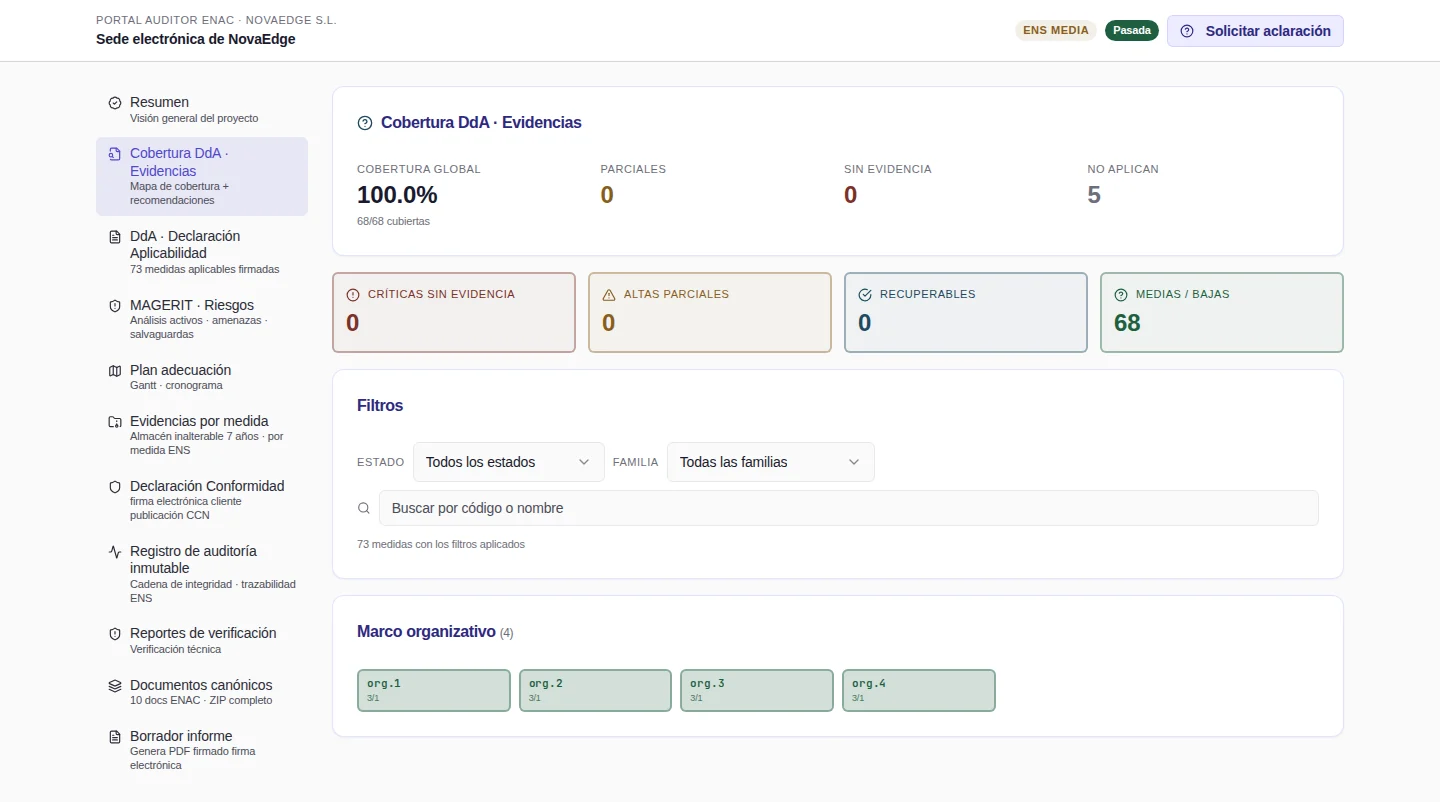Open Reportes de verificación

[202, 641]
